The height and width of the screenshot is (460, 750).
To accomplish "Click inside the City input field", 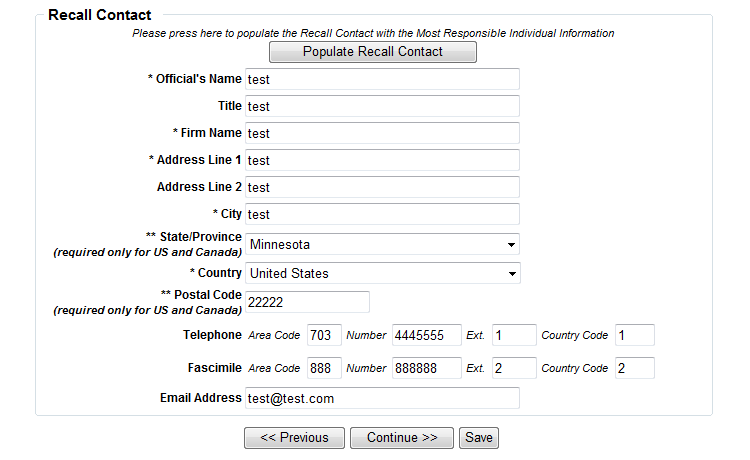I will click(x=382, y=214).
